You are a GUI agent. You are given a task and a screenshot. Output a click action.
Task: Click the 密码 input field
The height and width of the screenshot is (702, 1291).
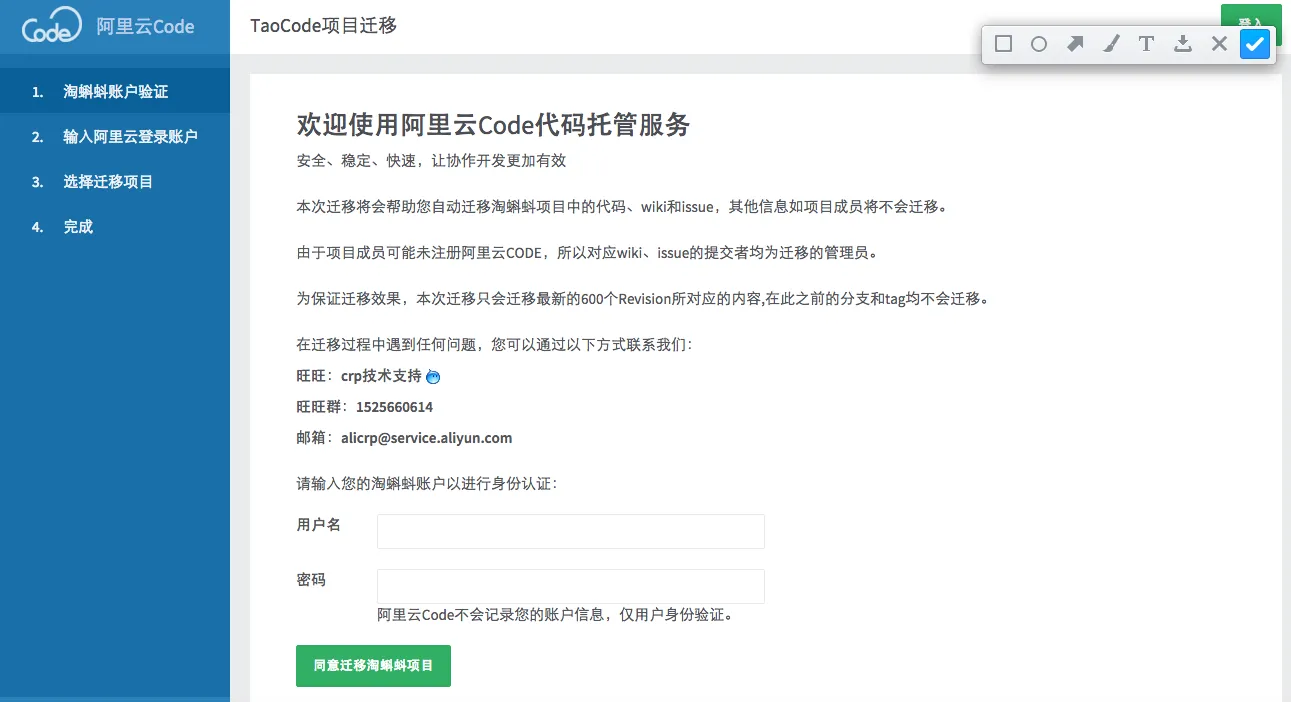(x=570, y=586)
